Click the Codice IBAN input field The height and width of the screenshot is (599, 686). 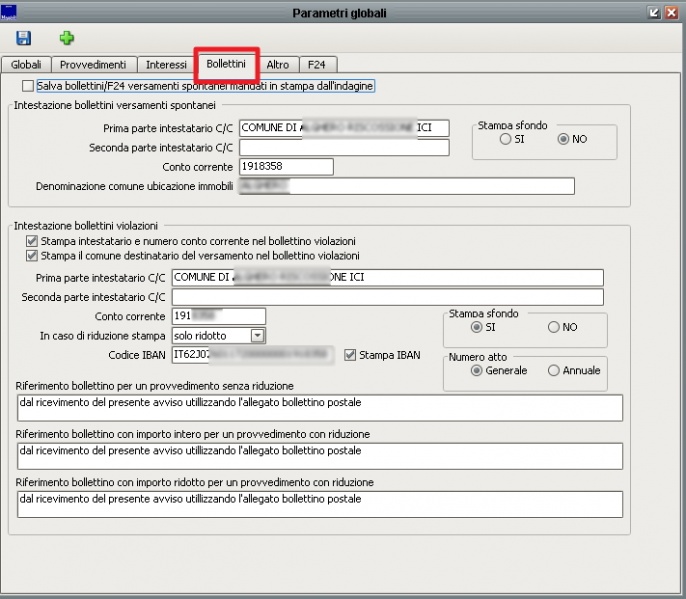[x=254, y=354]
